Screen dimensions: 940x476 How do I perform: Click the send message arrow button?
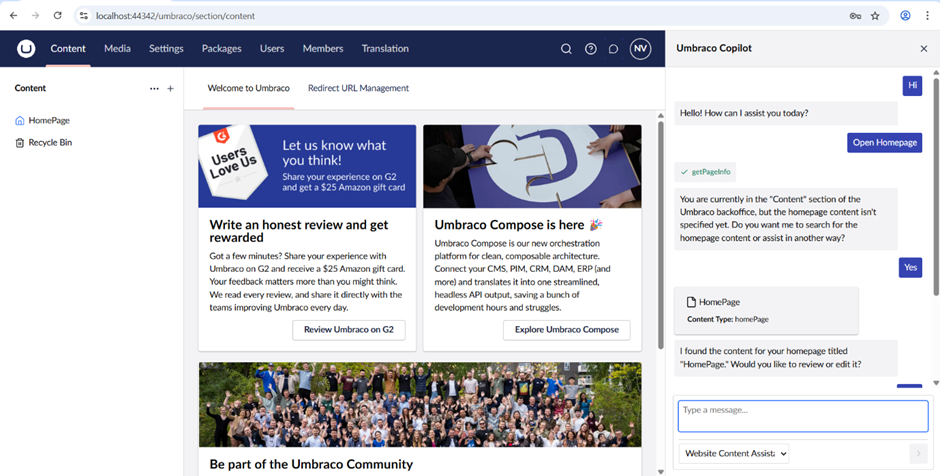point(918,453)
